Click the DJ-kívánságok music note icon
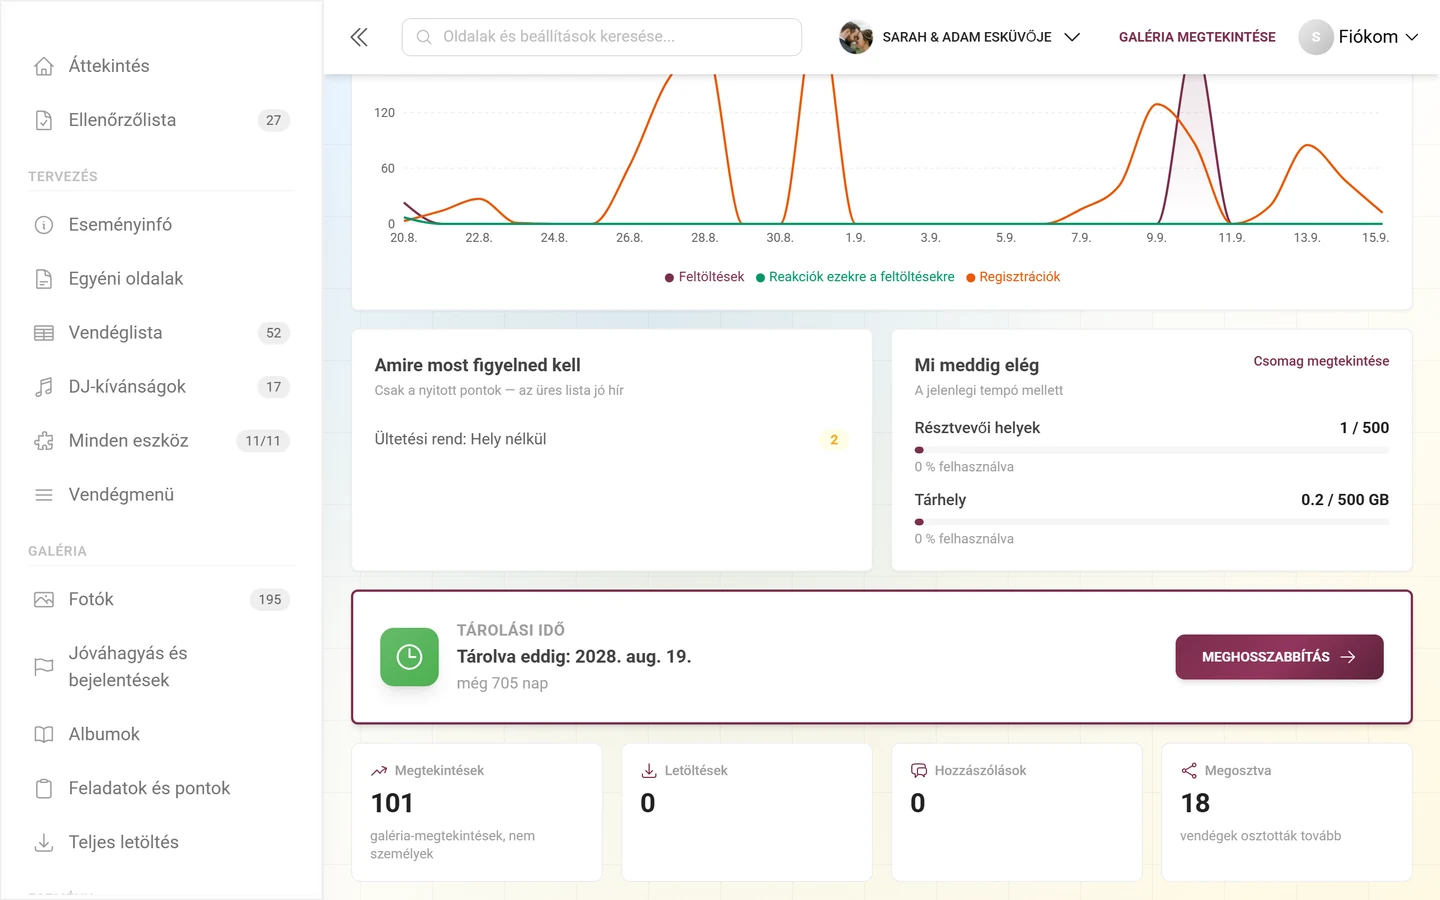This screenshot has height=900, width=1440. point(44,387)
